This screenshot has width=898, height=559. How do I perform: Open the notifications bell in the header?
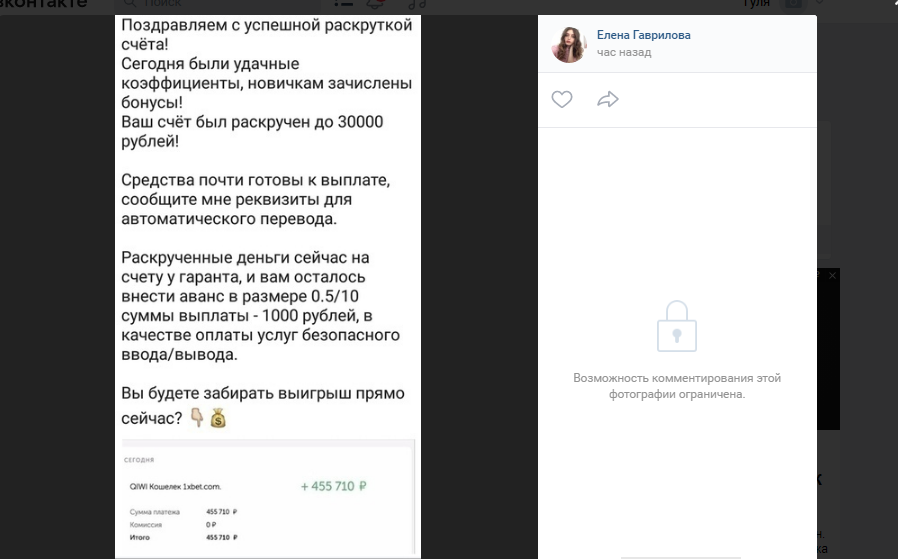click(375, 3)
